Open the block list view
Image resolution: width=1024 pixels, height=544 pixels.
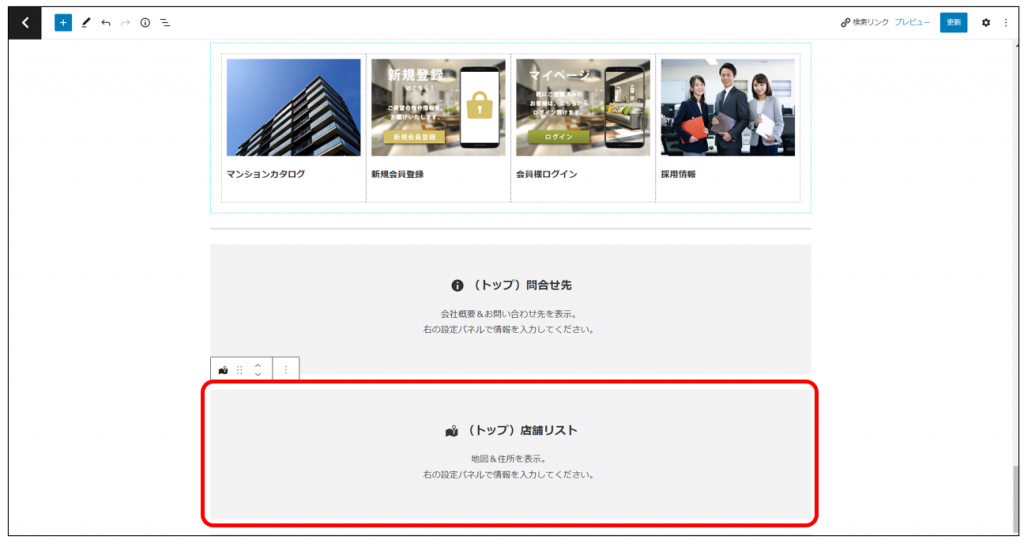pos(165,22)
